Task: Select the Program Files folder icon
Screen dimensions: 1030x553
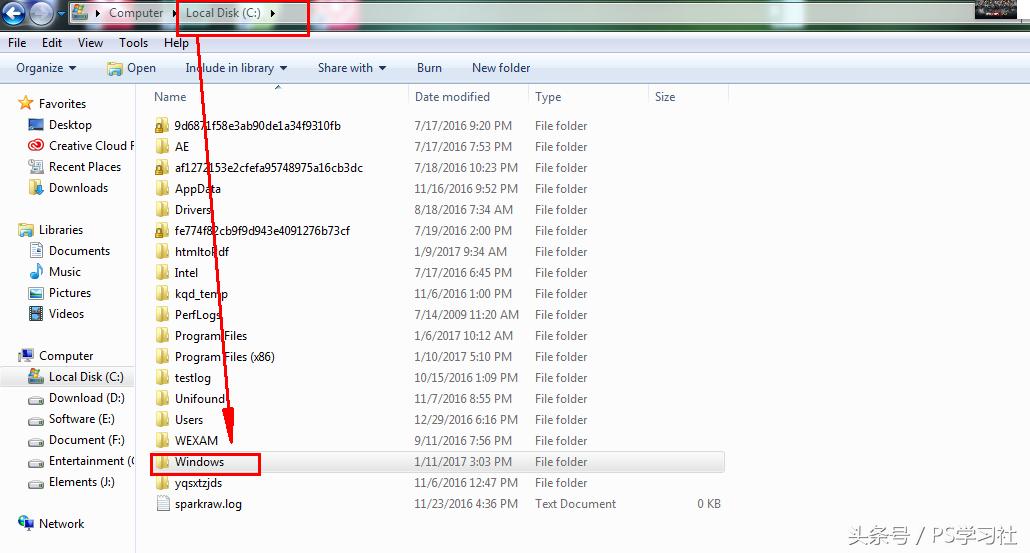Action: (x=162, y=336)
